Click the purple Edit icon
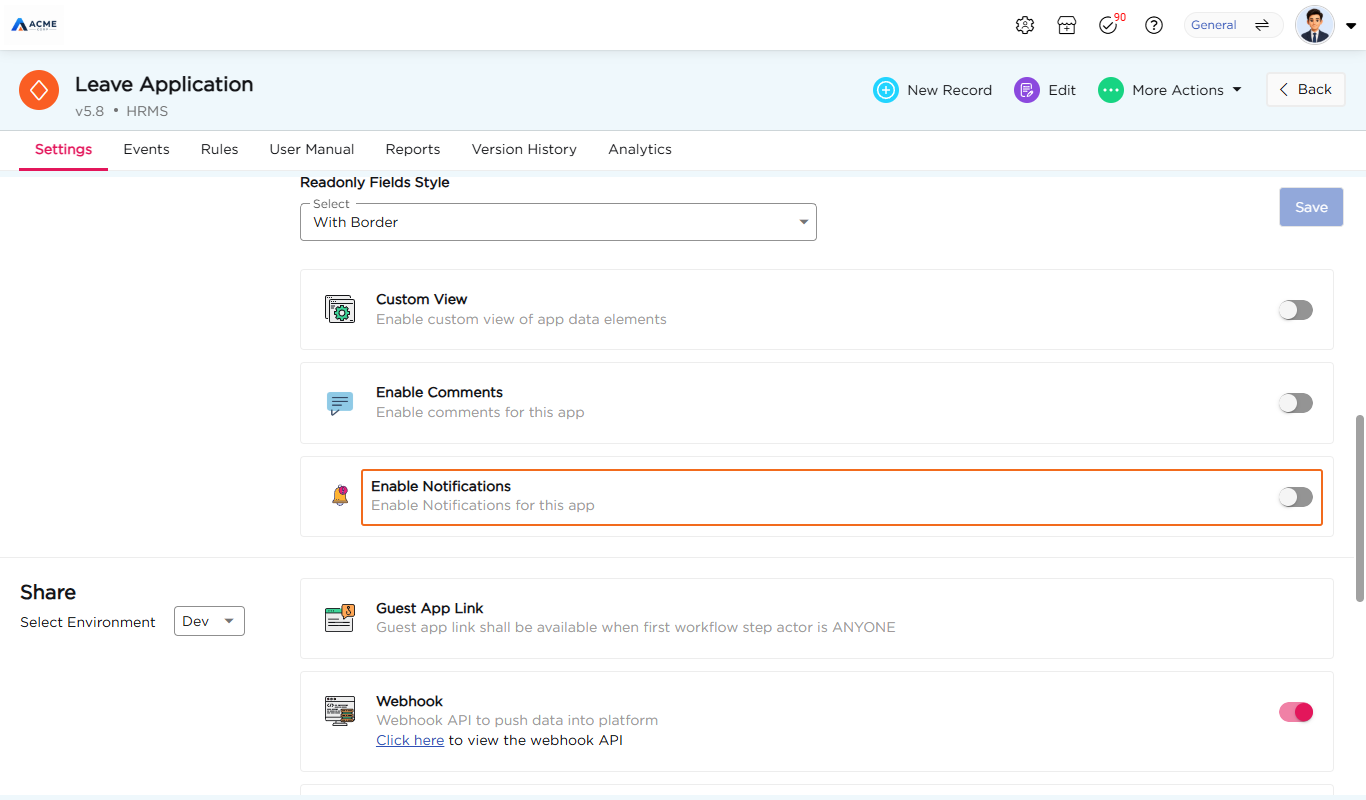Screen dimensions: 1366x800 click(1027, 90)
